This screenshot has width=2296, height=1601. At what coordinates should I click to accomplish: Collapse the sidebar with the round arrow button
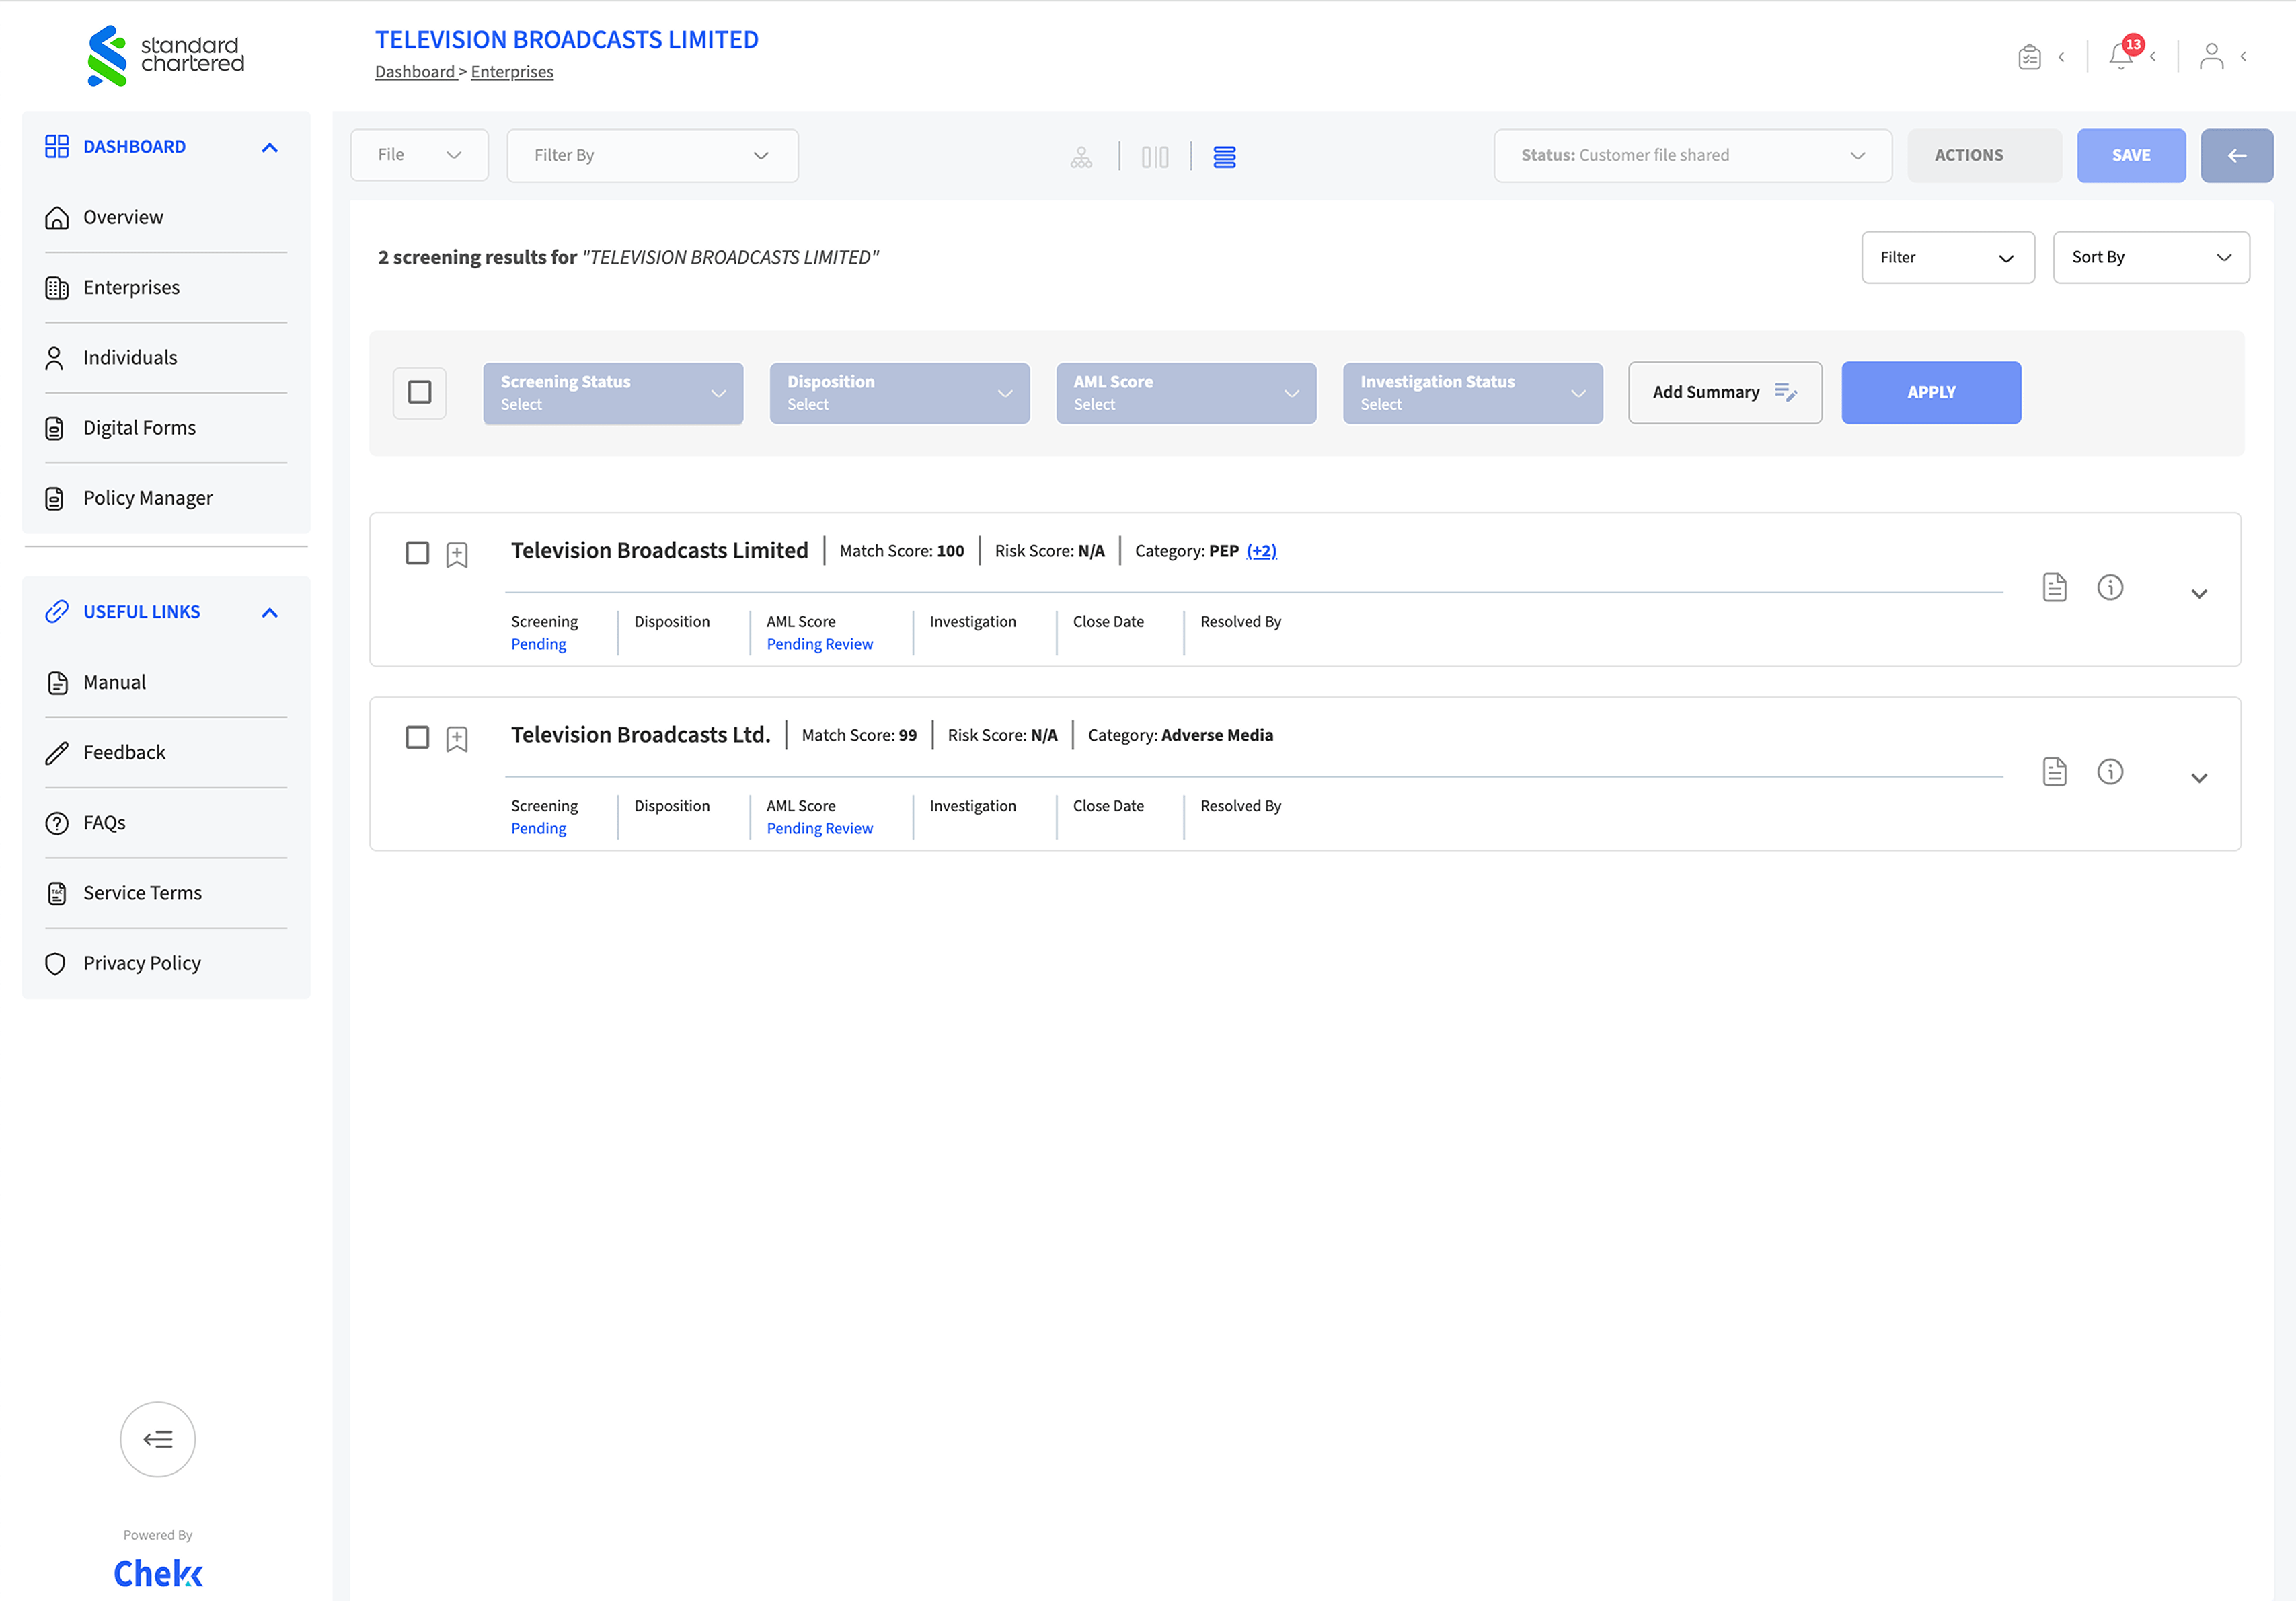[x=158, y=1438]
